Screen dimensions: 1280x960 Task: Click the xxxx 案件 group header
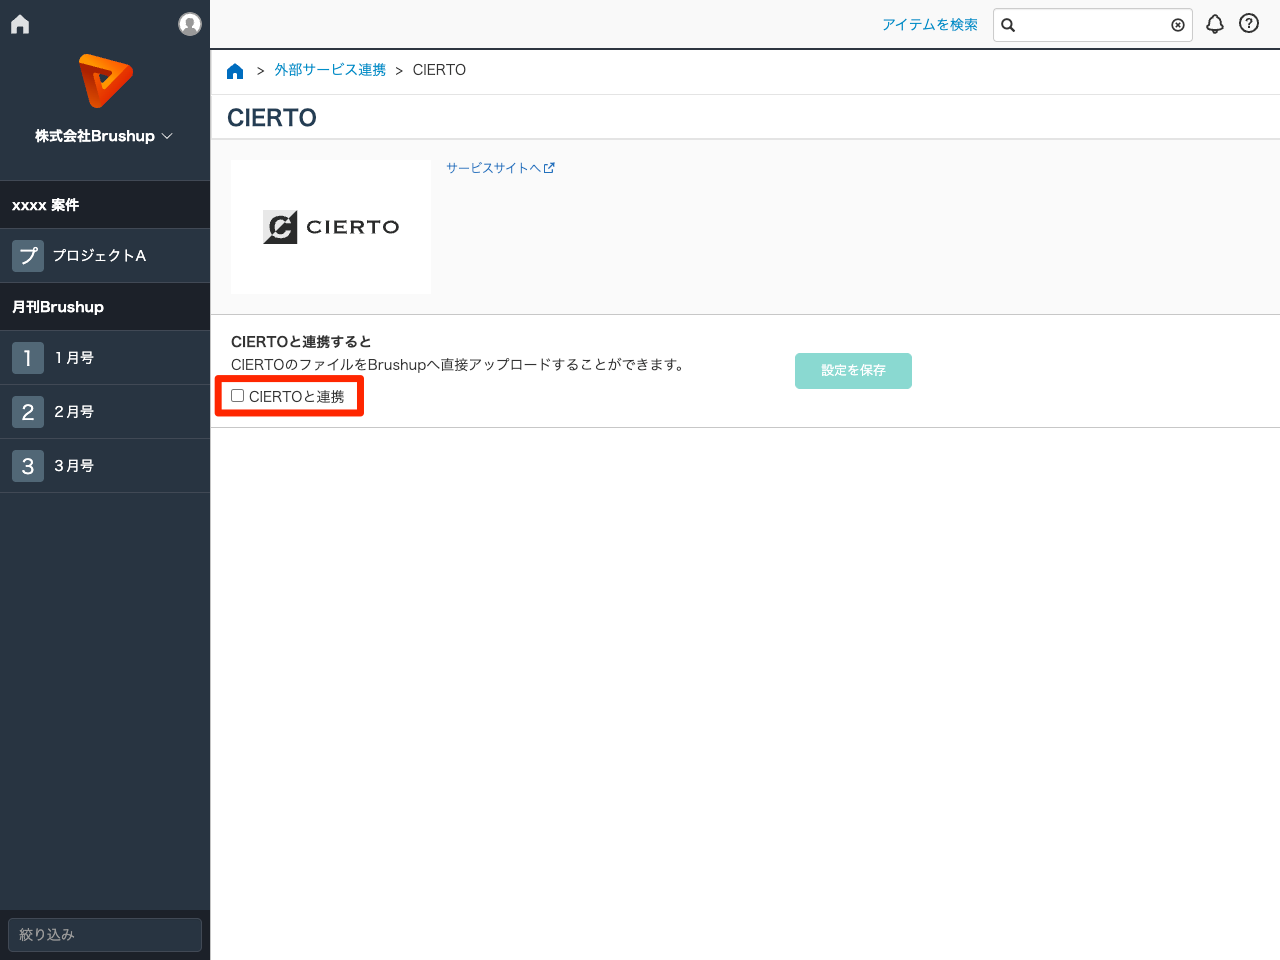point(105,205)
